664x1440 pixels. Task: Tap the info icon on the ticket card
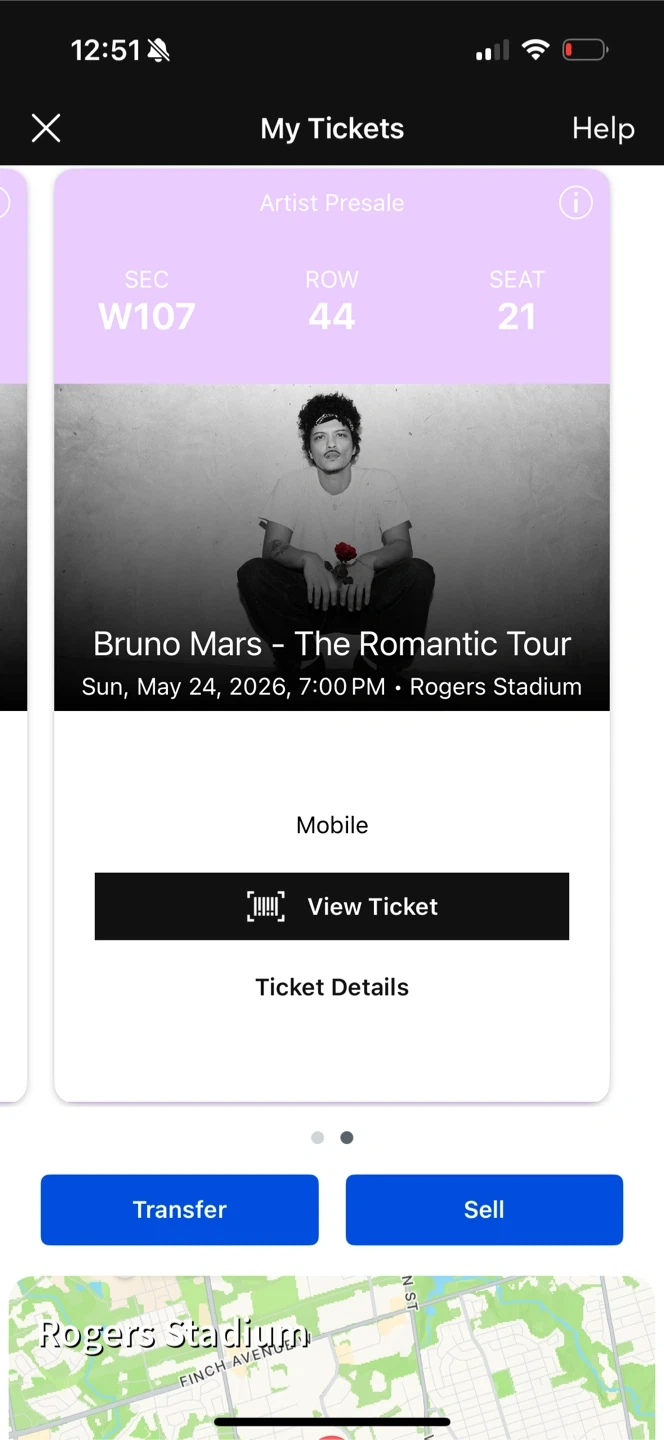point(575,203)
